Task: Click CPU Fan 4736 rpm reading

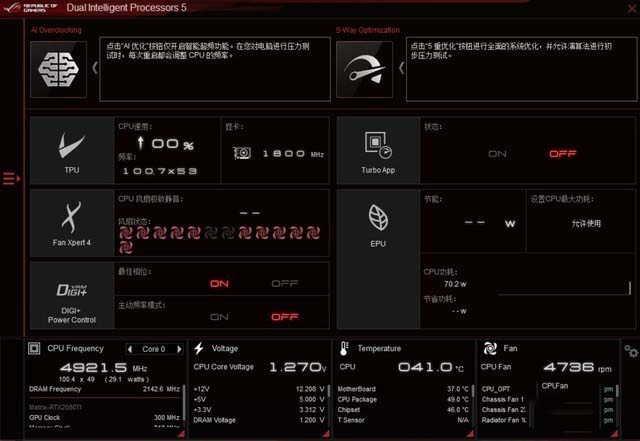Action: point(577,367)
